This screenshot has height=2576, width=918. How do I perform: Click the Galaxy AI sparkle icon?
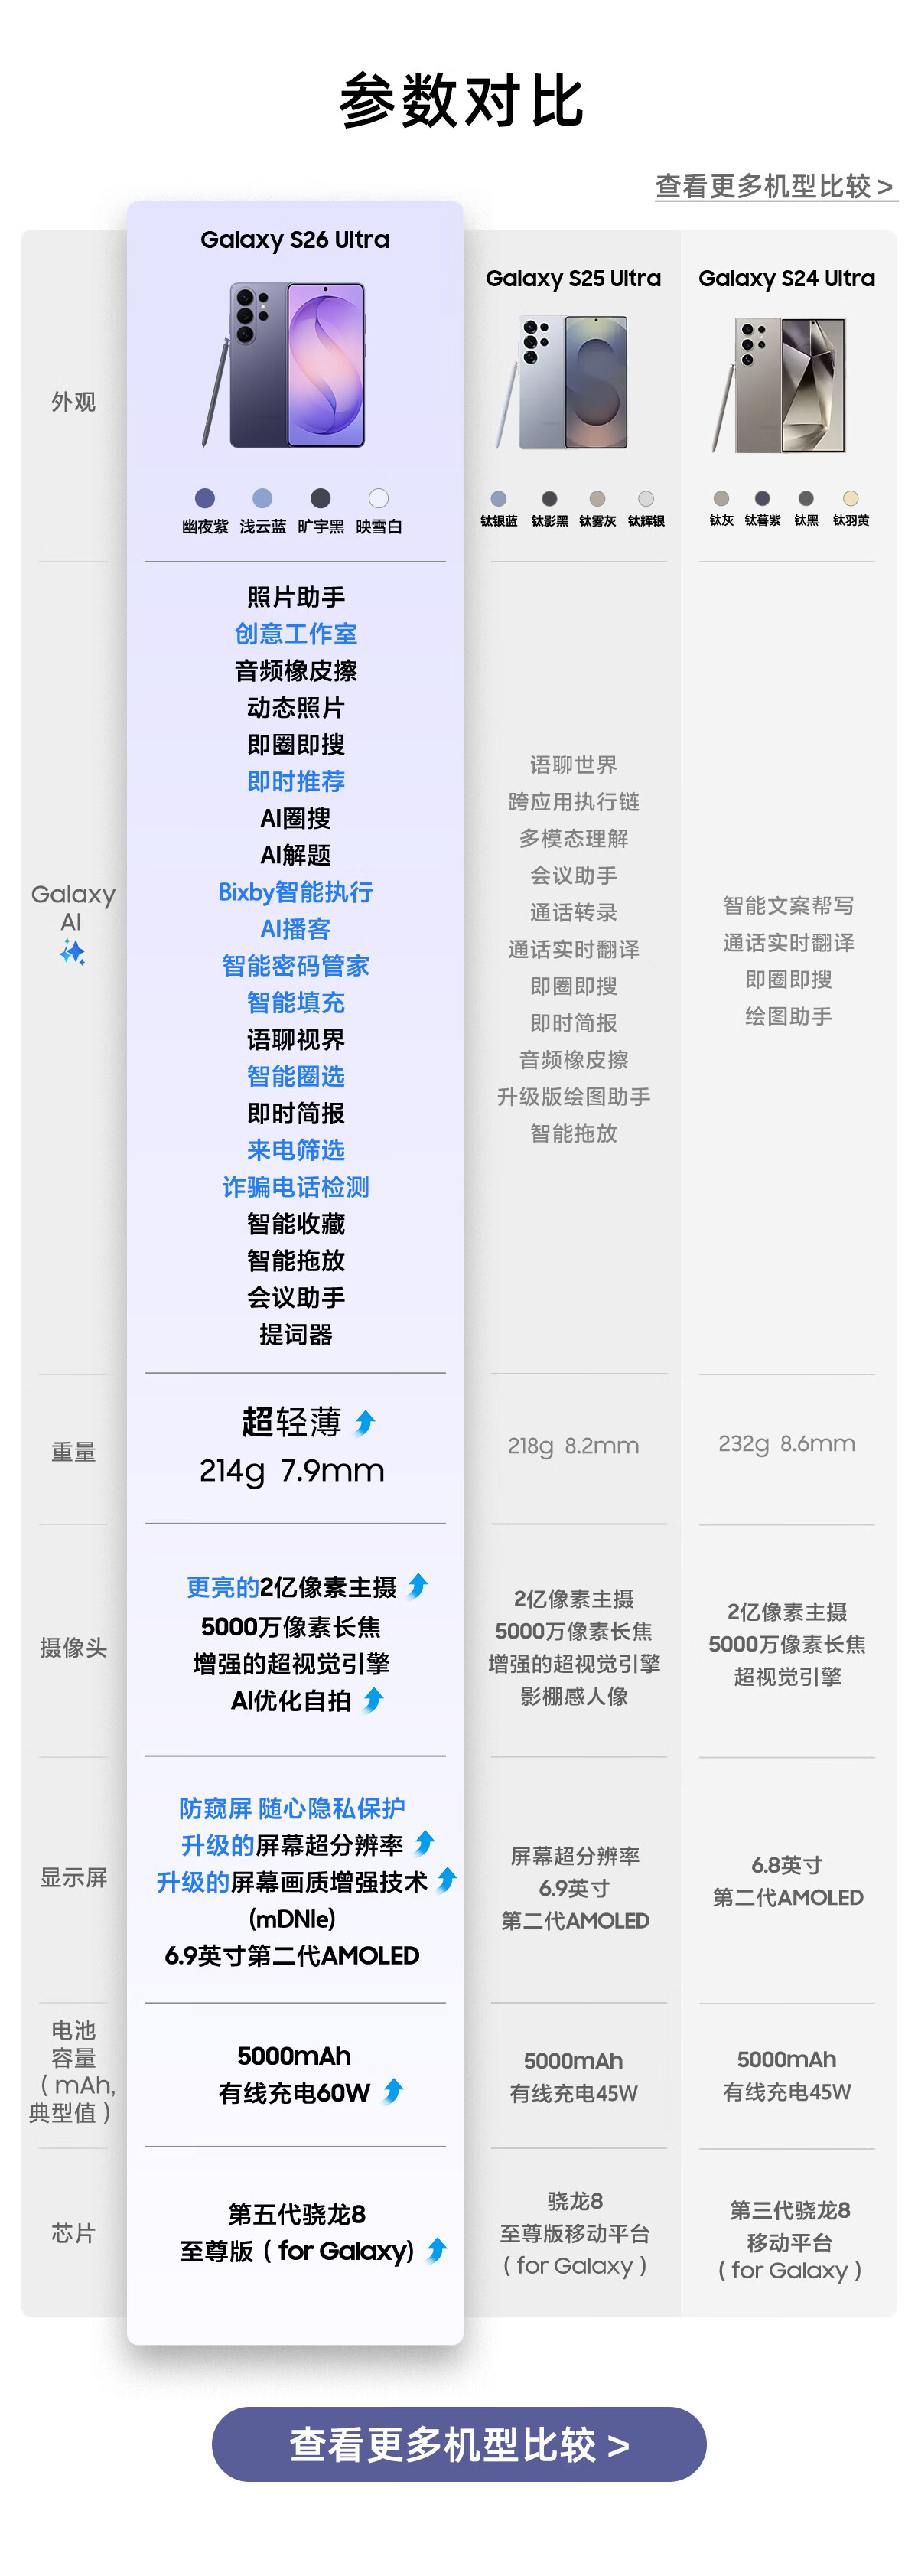[72, 952]
